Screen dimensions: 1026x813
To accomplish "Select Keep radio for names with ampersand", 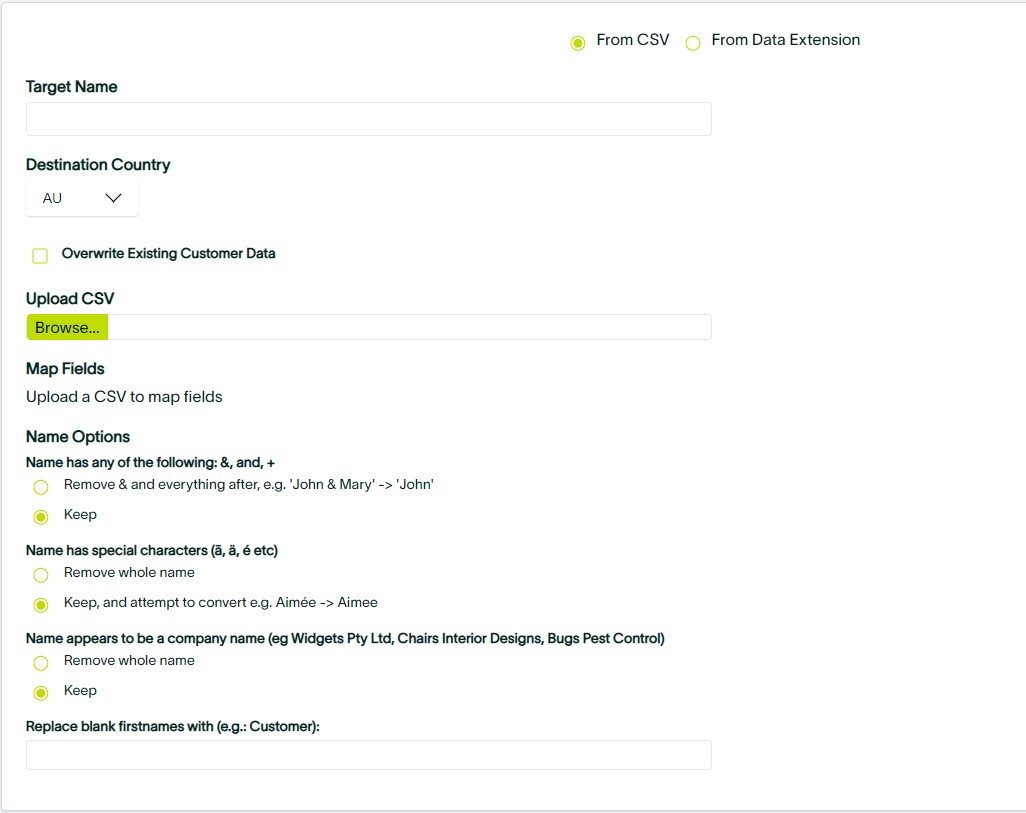I will [41, 517].
